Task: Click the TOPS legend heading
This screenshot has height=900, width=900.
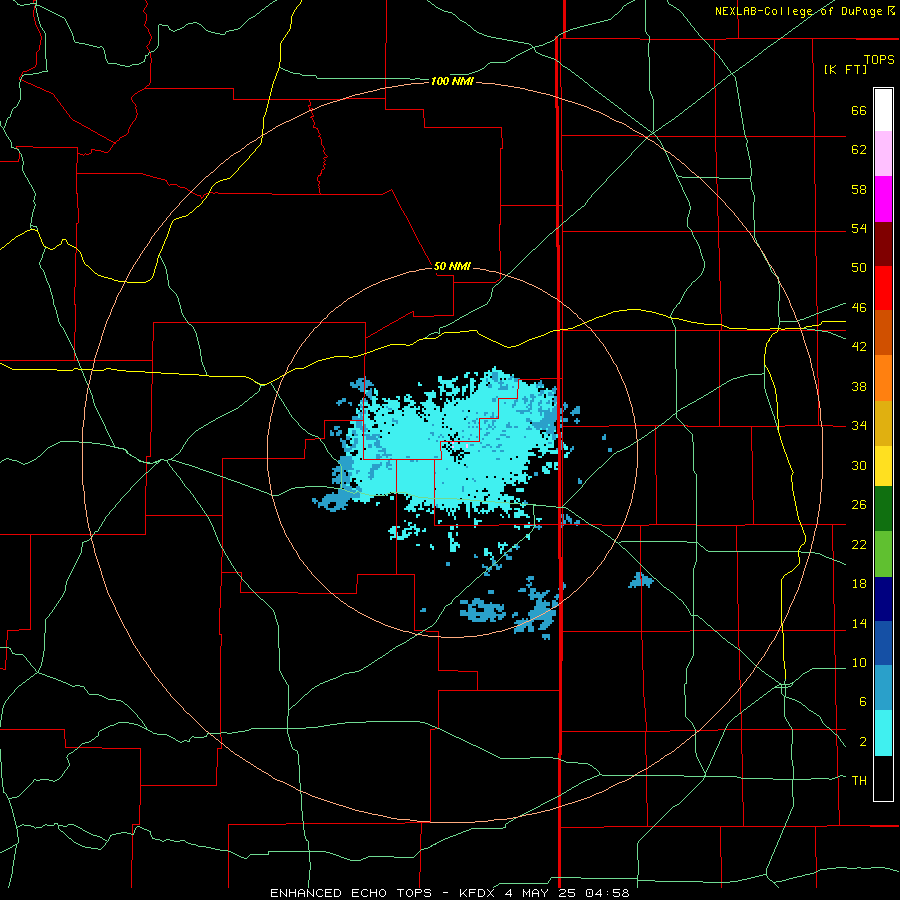Action: coord(879,59)
